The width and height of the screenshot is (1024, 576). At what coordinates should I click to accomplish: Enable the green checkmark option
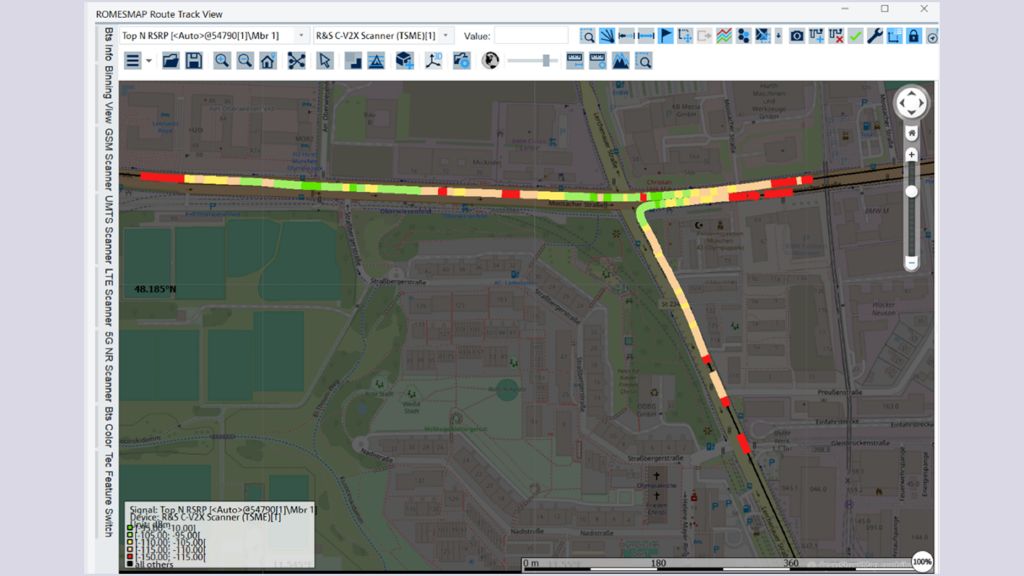pos(856,35)
